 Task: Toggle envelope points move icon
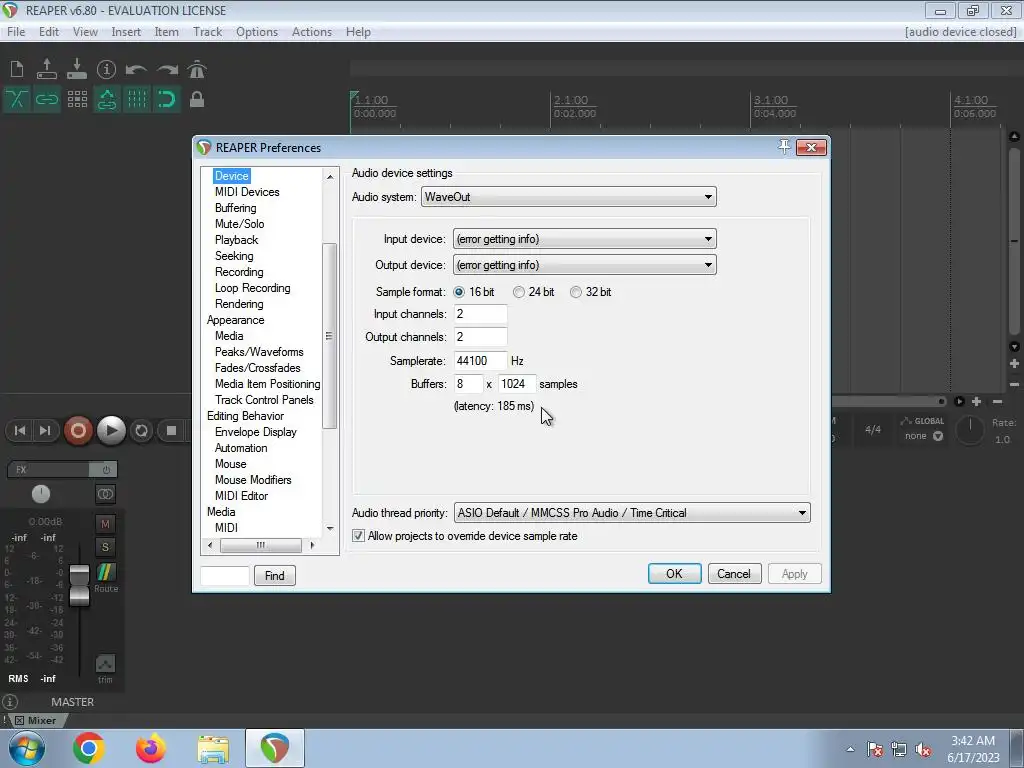point(107,99)
